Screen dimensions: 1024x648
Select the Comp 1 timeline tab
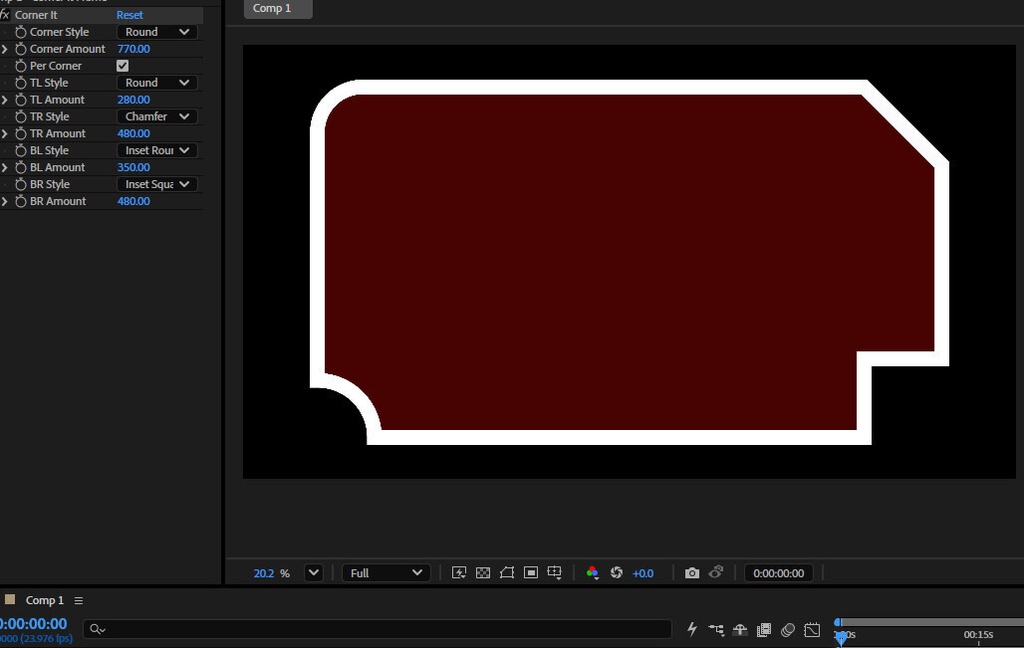click(x=44, y=600)
